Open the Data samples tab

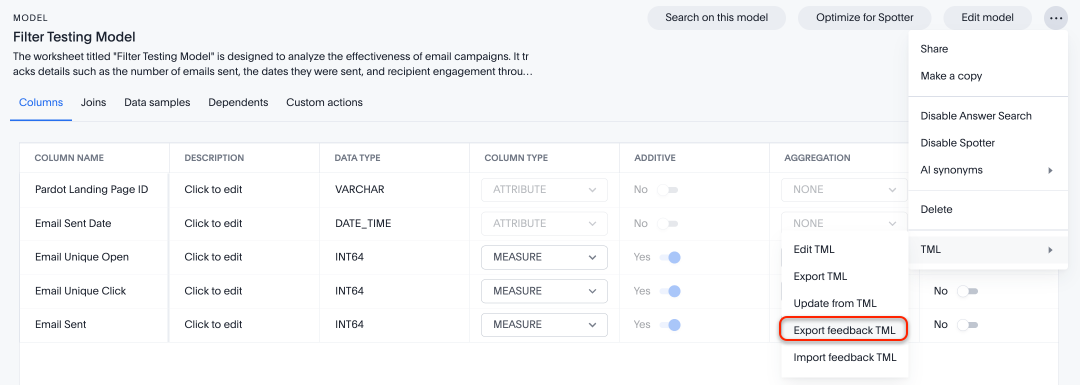tap(157, 103)
